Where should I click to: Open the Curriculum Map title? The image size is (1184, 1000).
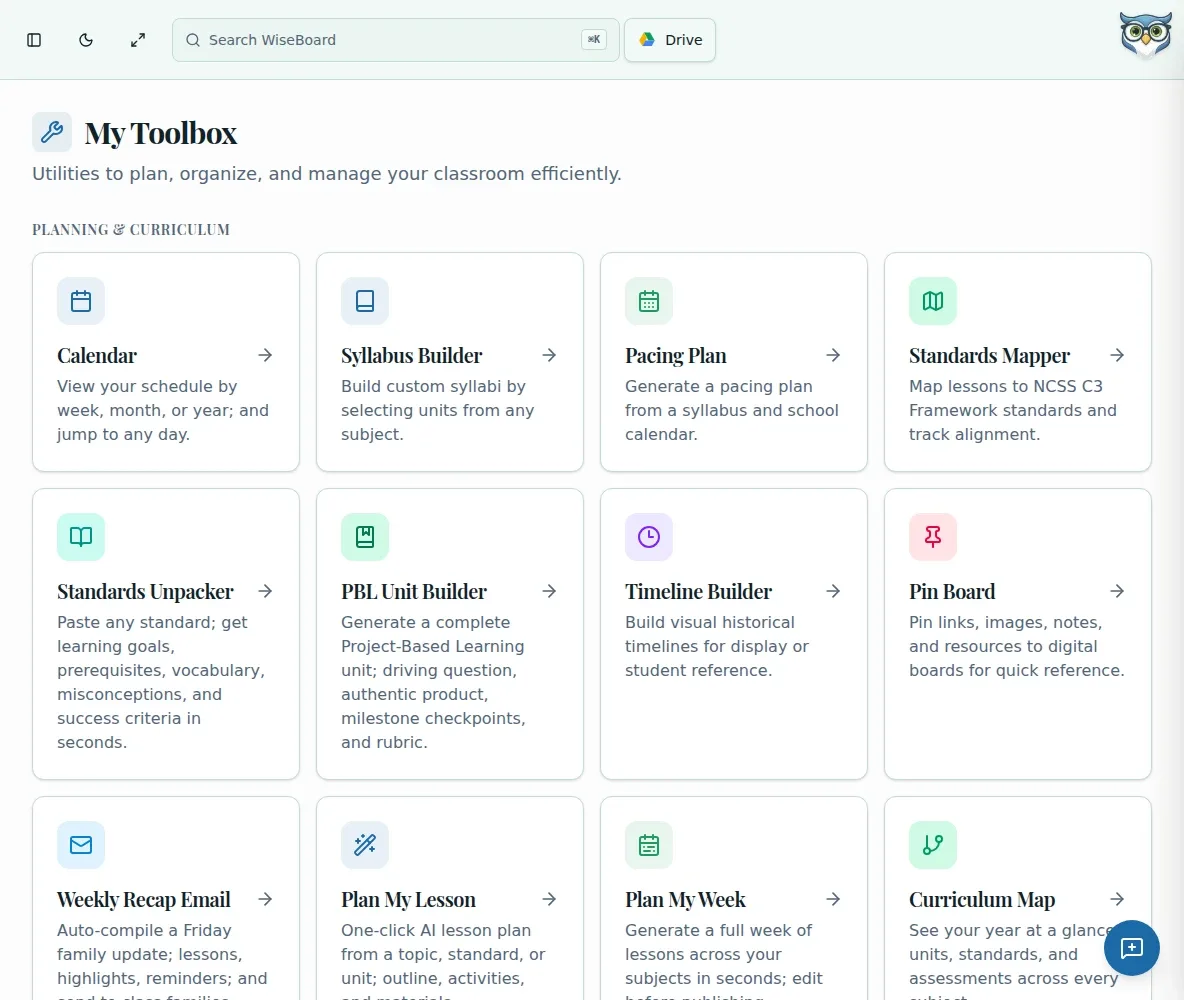click(982, 900)
